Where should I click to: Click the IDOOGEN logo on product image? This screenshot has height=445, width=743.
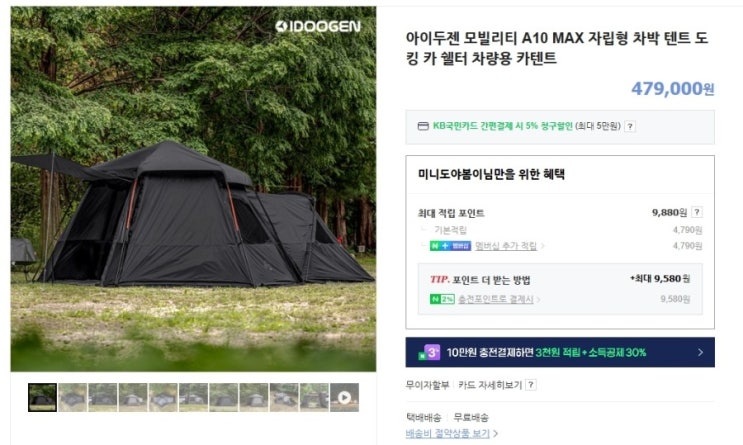[x=318, y=27]
